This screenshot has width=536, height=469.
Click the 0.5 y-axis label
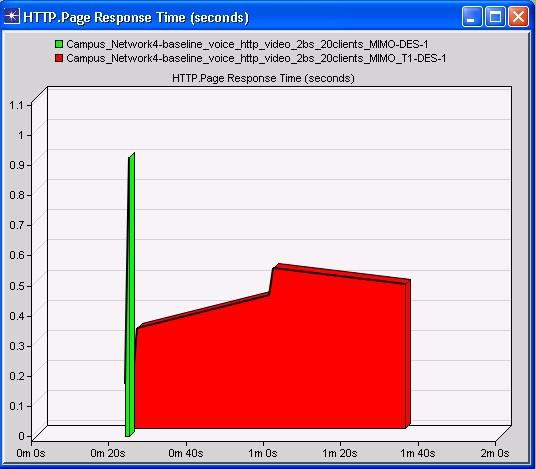(x=16, y=285)
